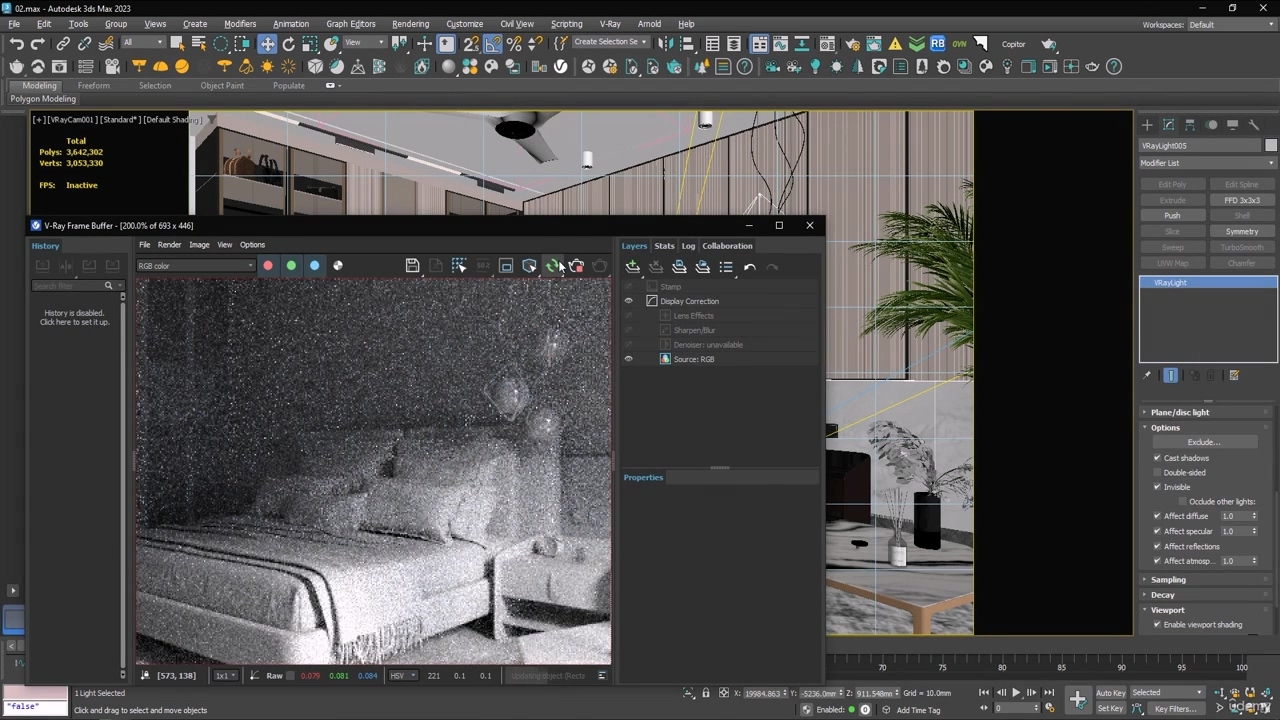Image resolution: width=1280 pixels, height=720 pixels.
Task: Toggle the red channel in frame buffer
Action: [268, 266]
